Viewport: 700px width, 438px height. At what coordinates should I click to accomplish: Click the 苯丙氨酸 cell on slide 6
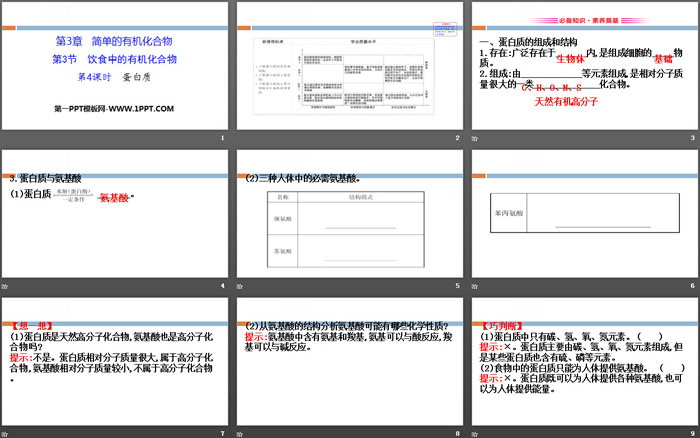pos(508,213)
